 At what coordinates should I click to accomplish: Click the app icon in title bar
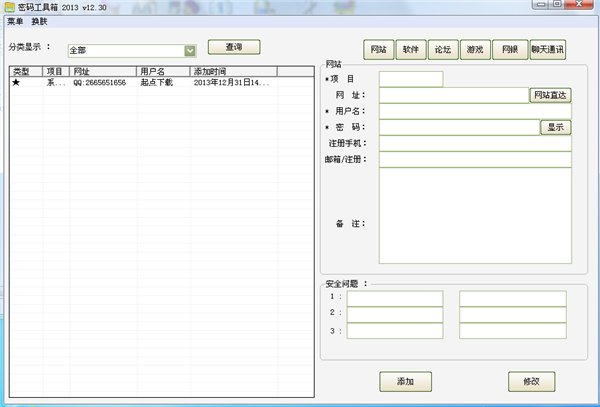point(9,7)
